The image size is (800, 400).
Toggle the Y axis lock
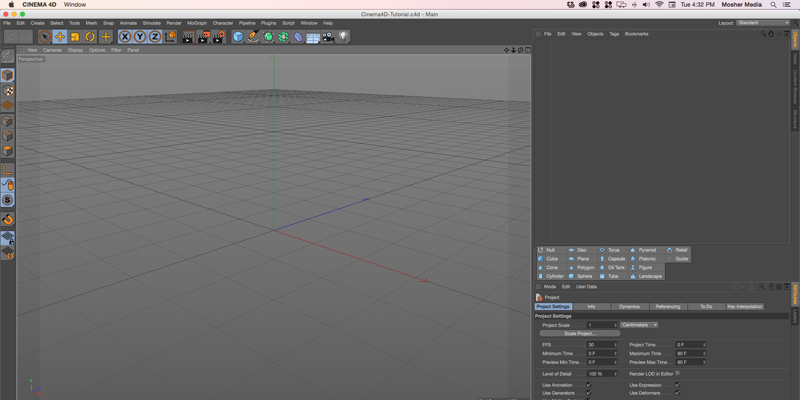[x=140, y=37]
